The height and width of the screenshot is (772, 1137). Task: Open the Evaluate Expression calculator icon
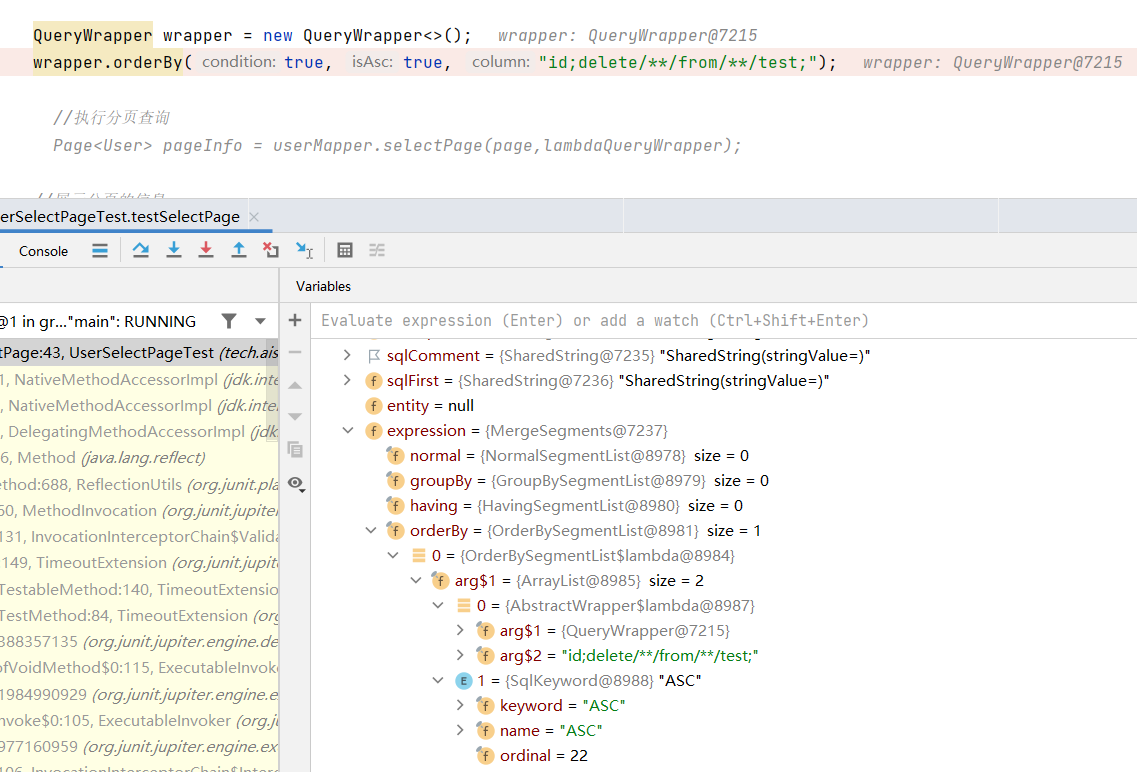tap(345, 250)
